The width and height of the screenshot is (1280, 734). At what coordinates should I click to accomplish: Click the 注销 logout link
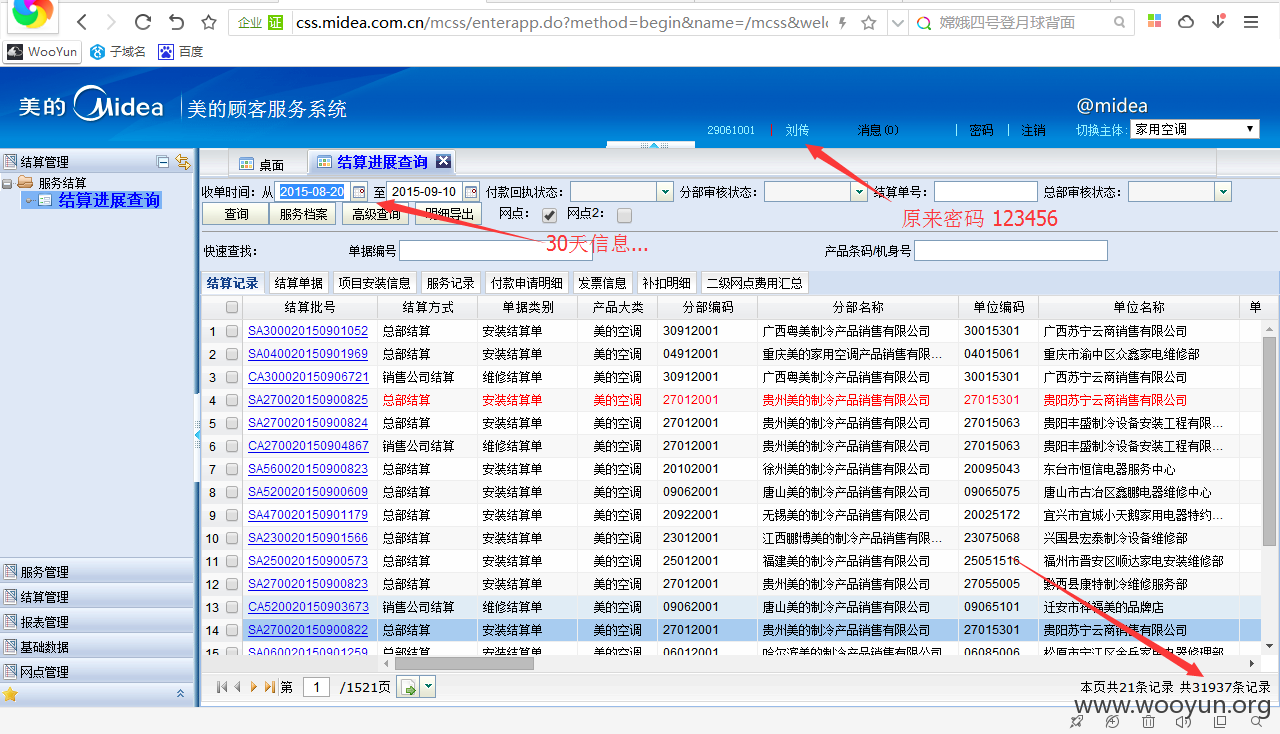1033,130
